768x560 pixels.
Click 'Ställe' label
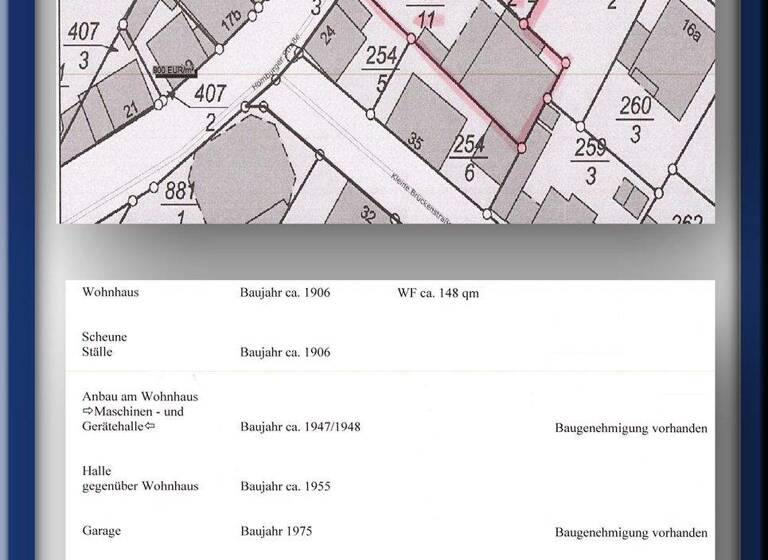(97, 352)
